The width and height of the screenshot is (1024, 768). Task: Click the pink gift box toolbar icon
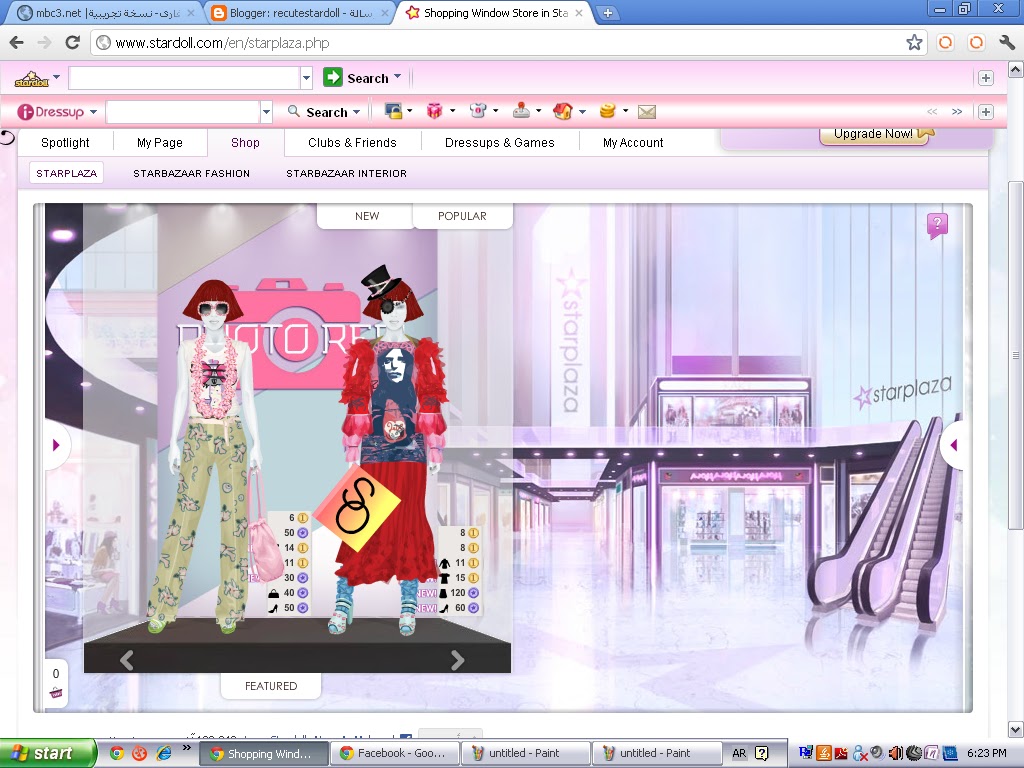click(434, 111)
